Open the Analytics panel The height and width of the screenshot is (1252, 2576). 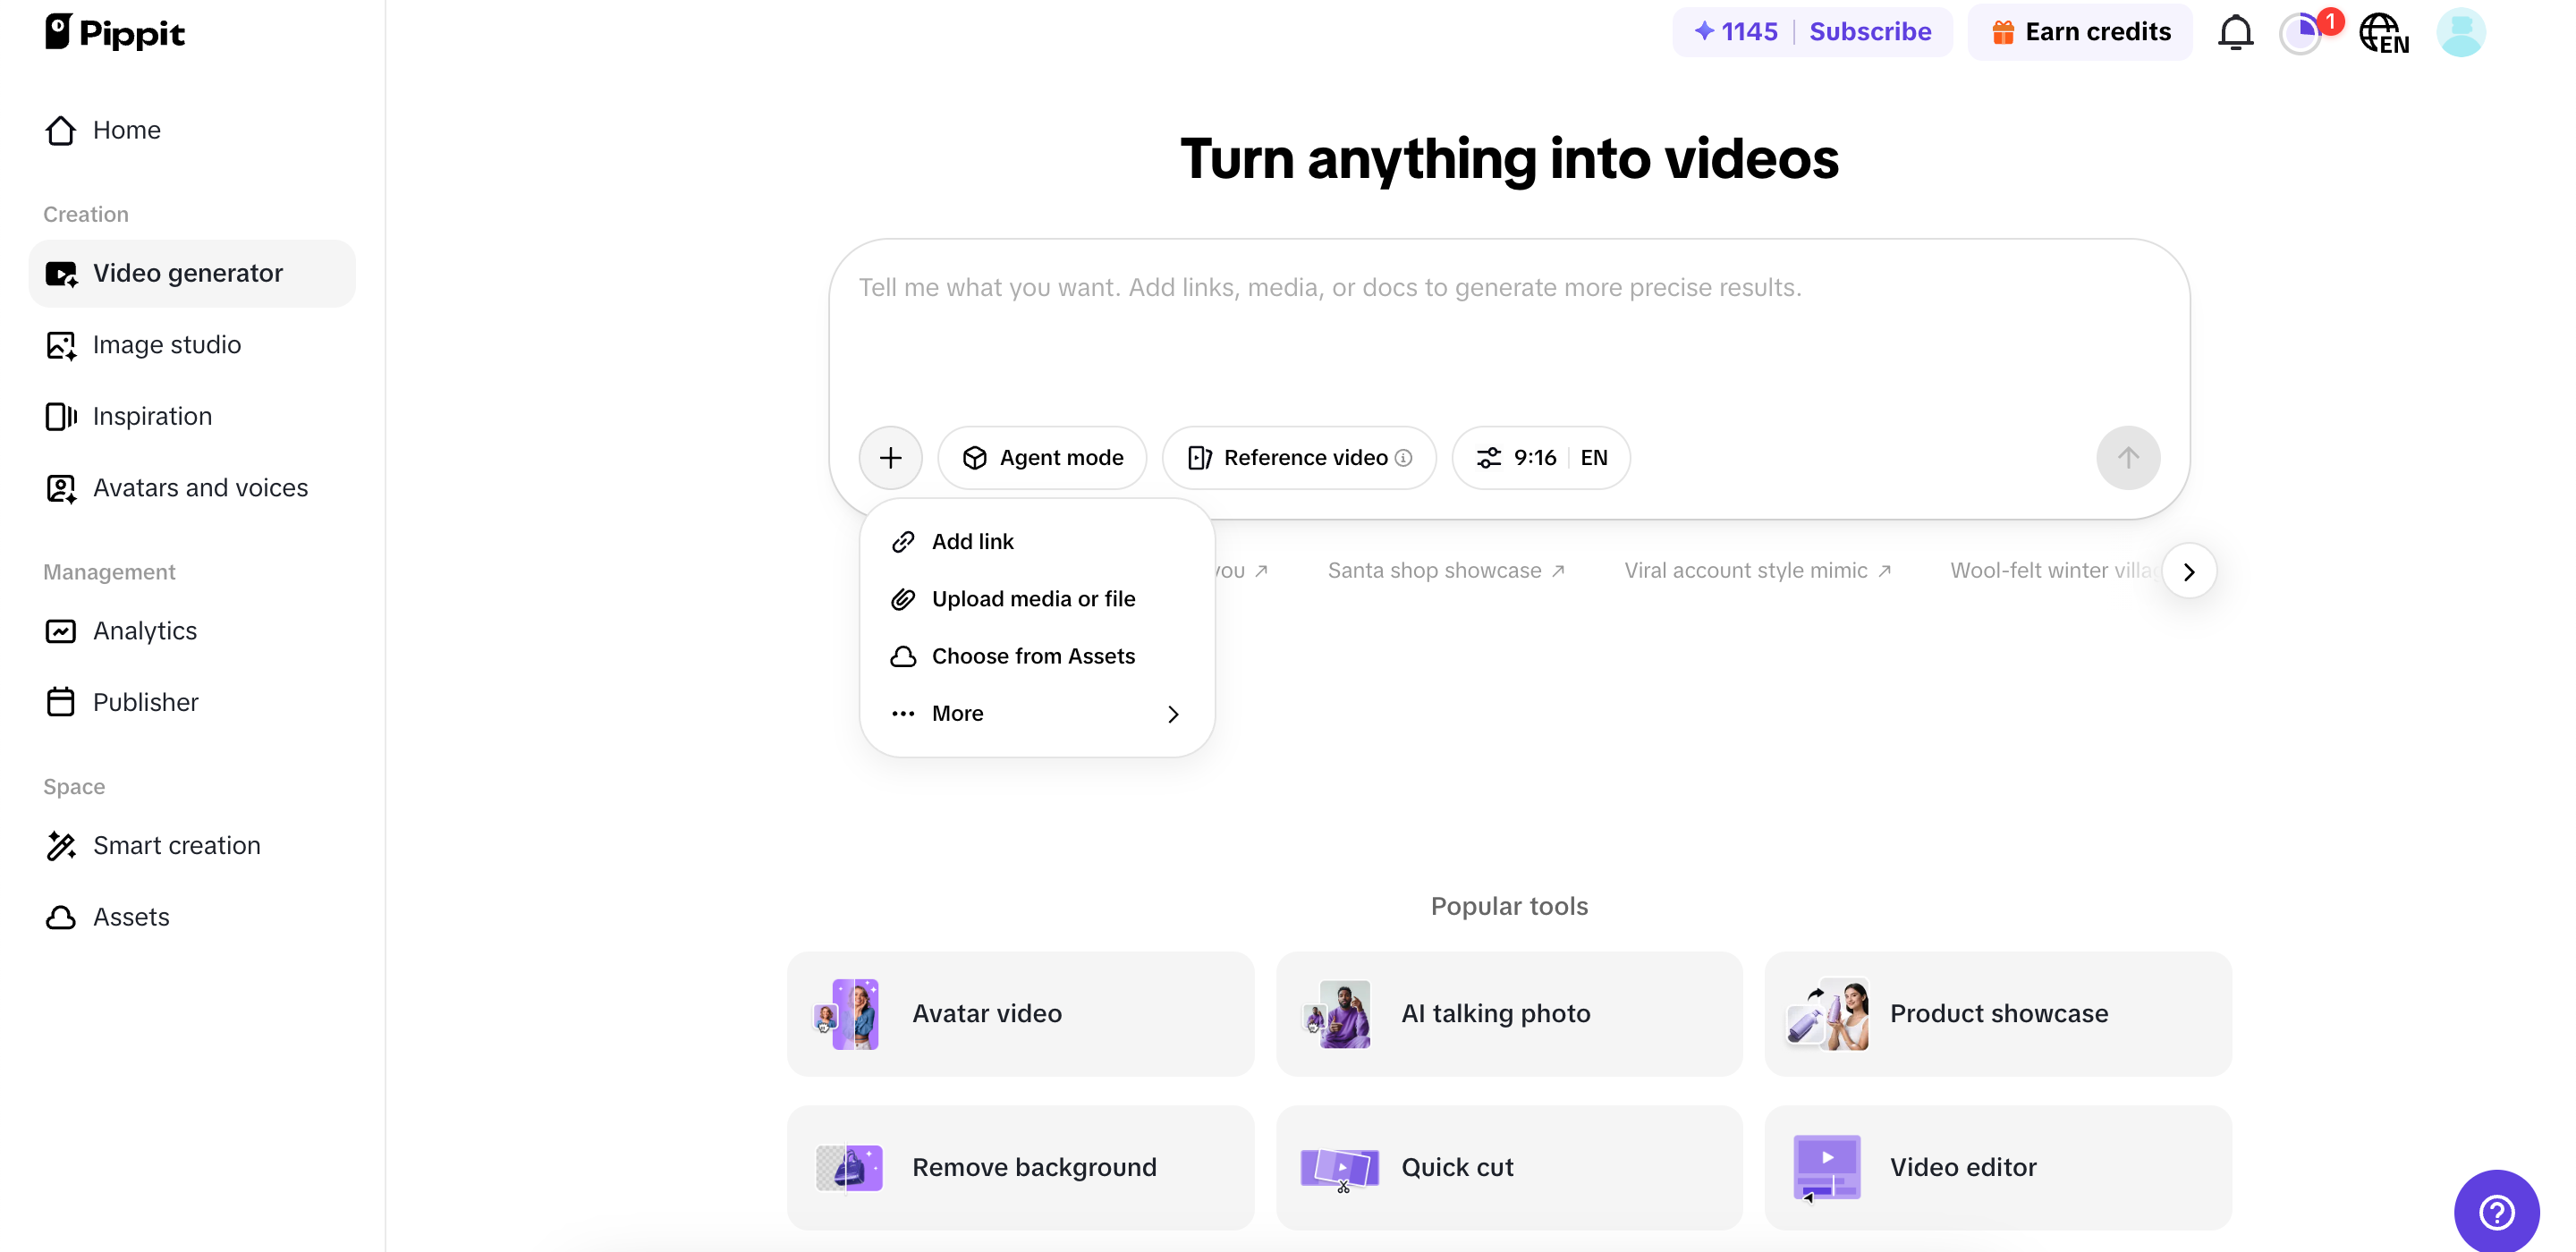[145, 630]
